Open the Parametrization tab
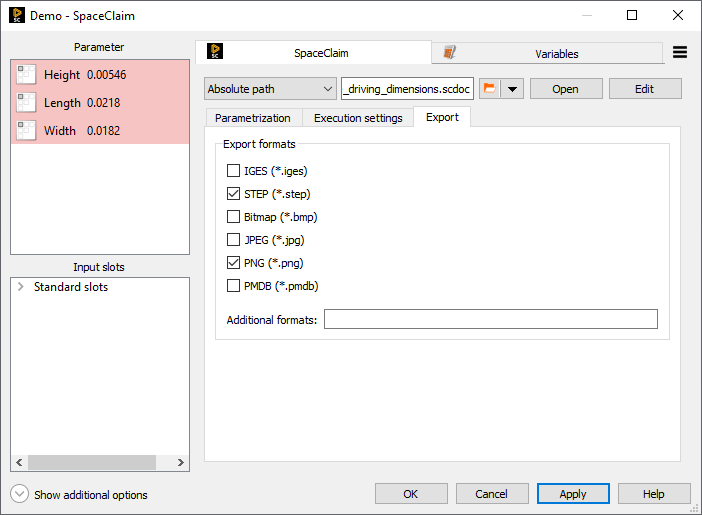Image resolution: width=702 pixels, height=515 pixels. point(253,118)
